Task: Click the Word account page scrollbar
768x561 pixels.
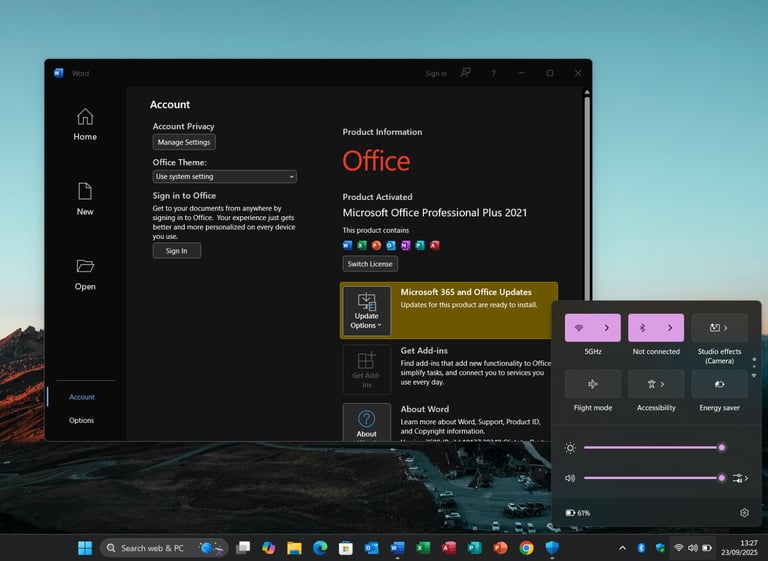Action: (587, 196)
